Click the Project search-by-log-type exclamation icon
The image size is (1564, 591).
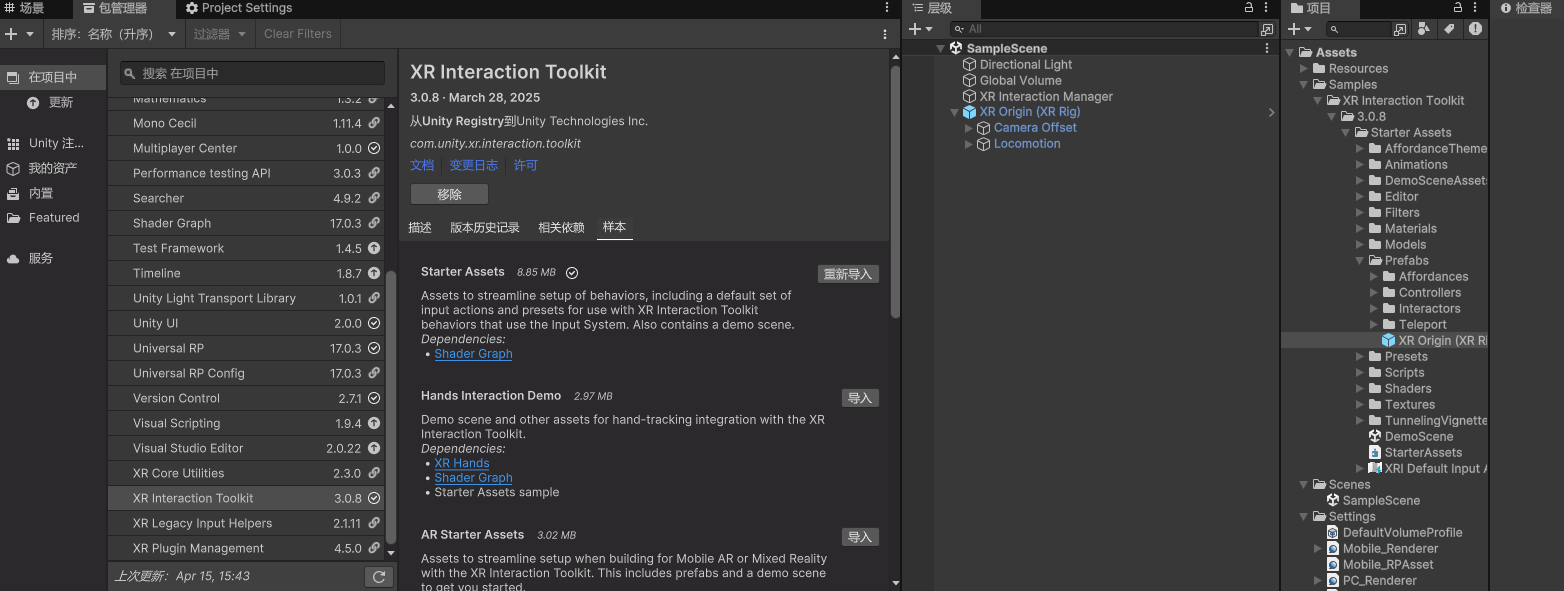(1474, 30)
